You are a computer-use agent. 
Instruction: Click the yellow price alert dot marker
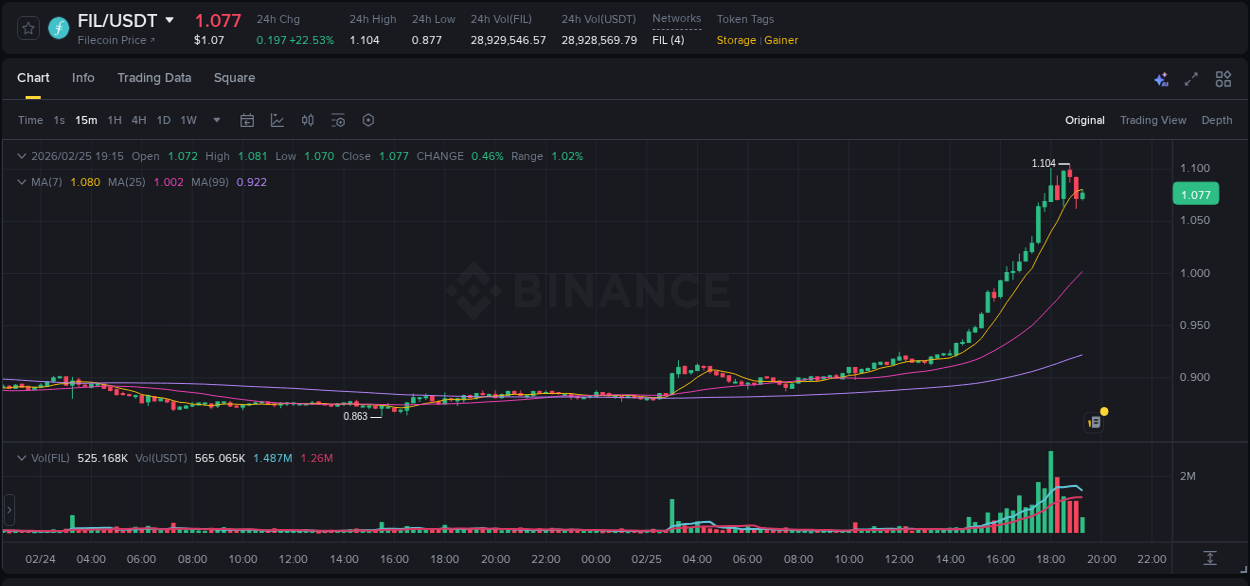pyautogui.click(x=1103, y=411)
